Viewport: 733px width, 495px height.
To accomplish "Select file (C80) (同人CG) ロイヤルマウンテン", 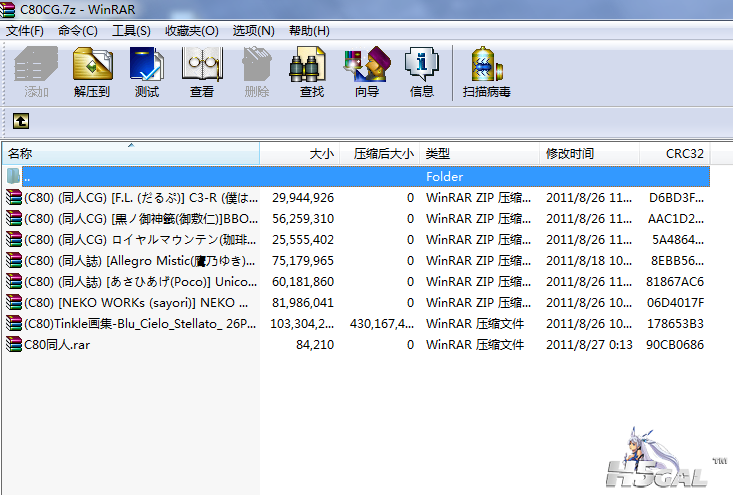I will [x=141, y=240].
